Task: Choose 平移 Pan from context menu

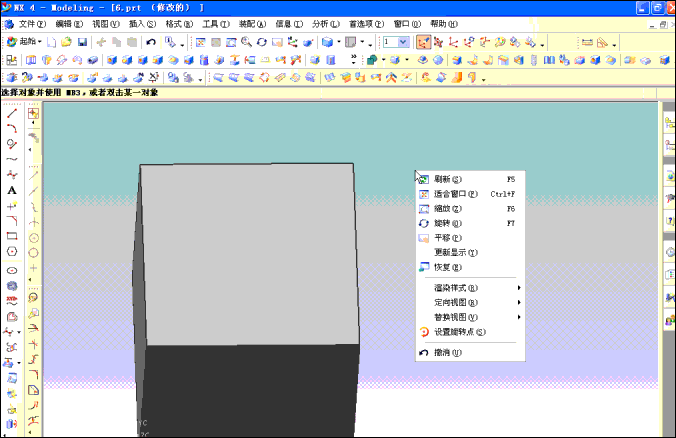Action: tap(470, 238)
